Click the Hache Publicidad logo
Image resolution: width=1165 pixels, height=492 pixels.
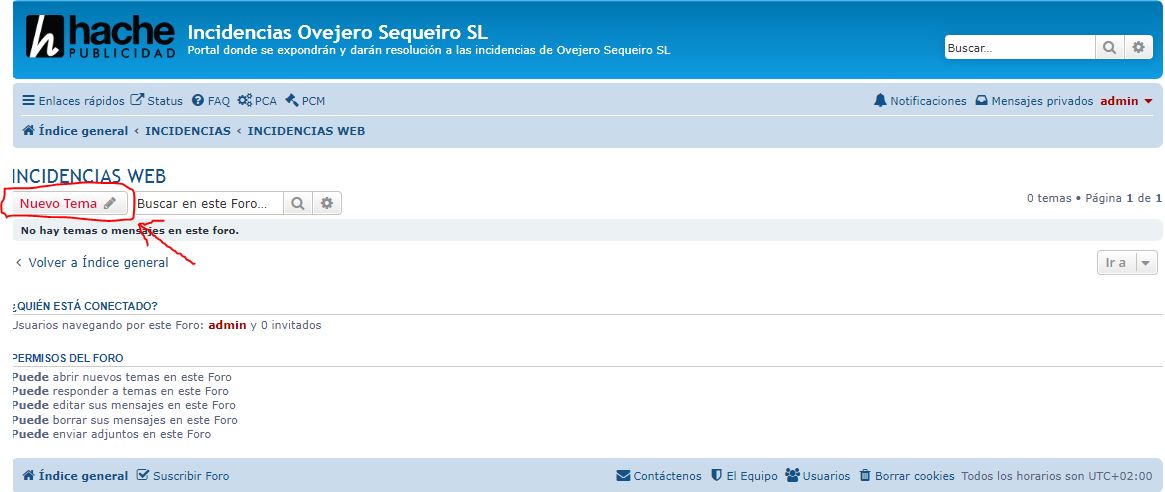(100, 37)
